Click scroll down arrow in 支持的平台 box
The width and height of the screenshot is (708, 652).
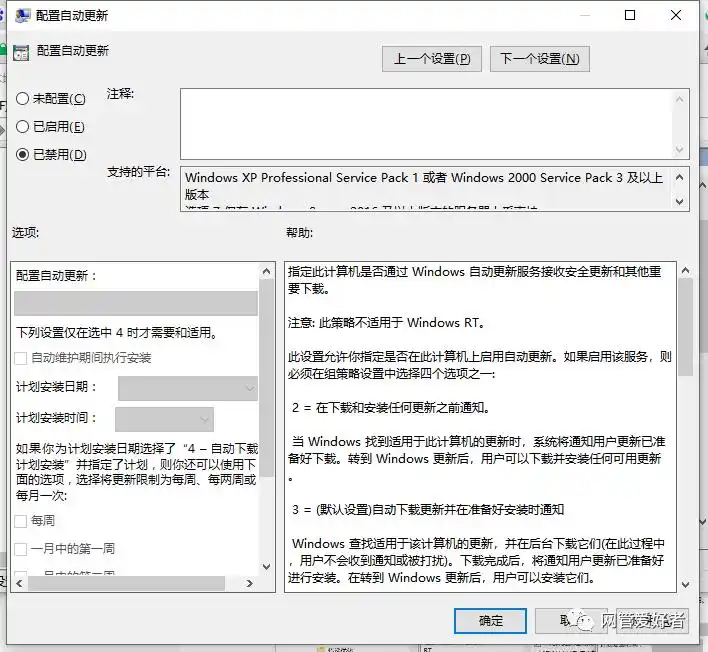tap(680, 201)
